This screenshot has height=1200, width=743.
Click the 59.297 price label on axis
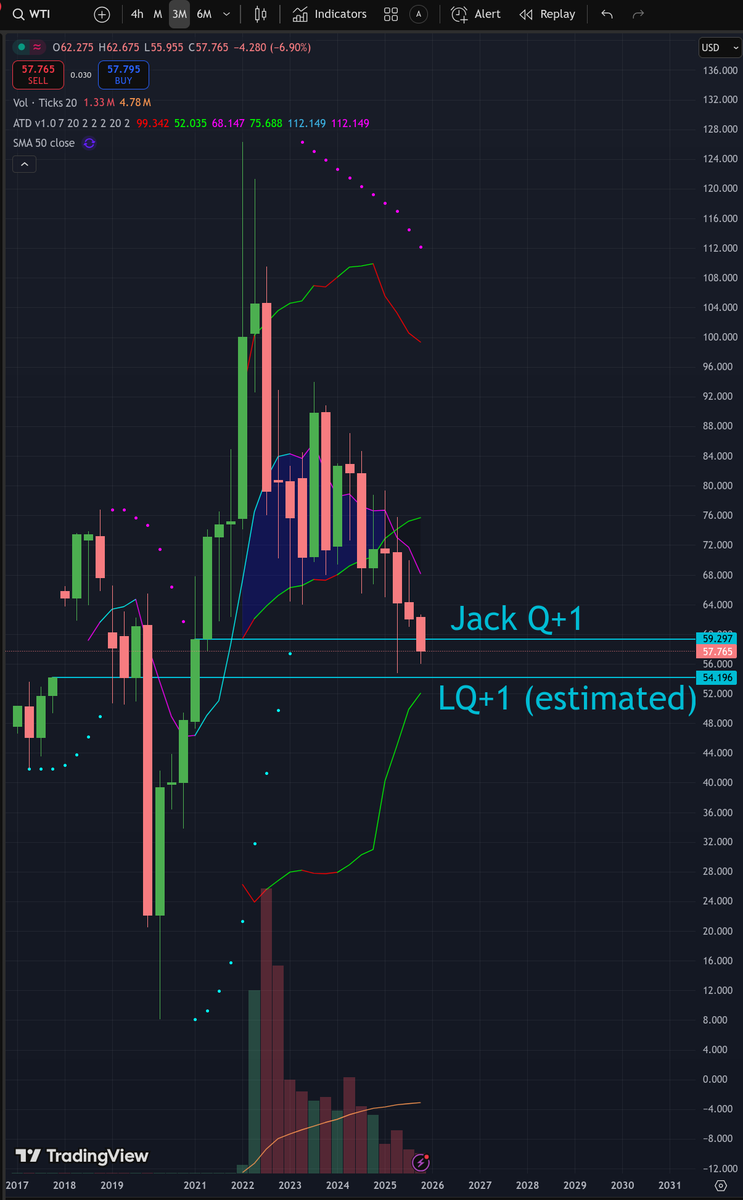pos(719,638)
